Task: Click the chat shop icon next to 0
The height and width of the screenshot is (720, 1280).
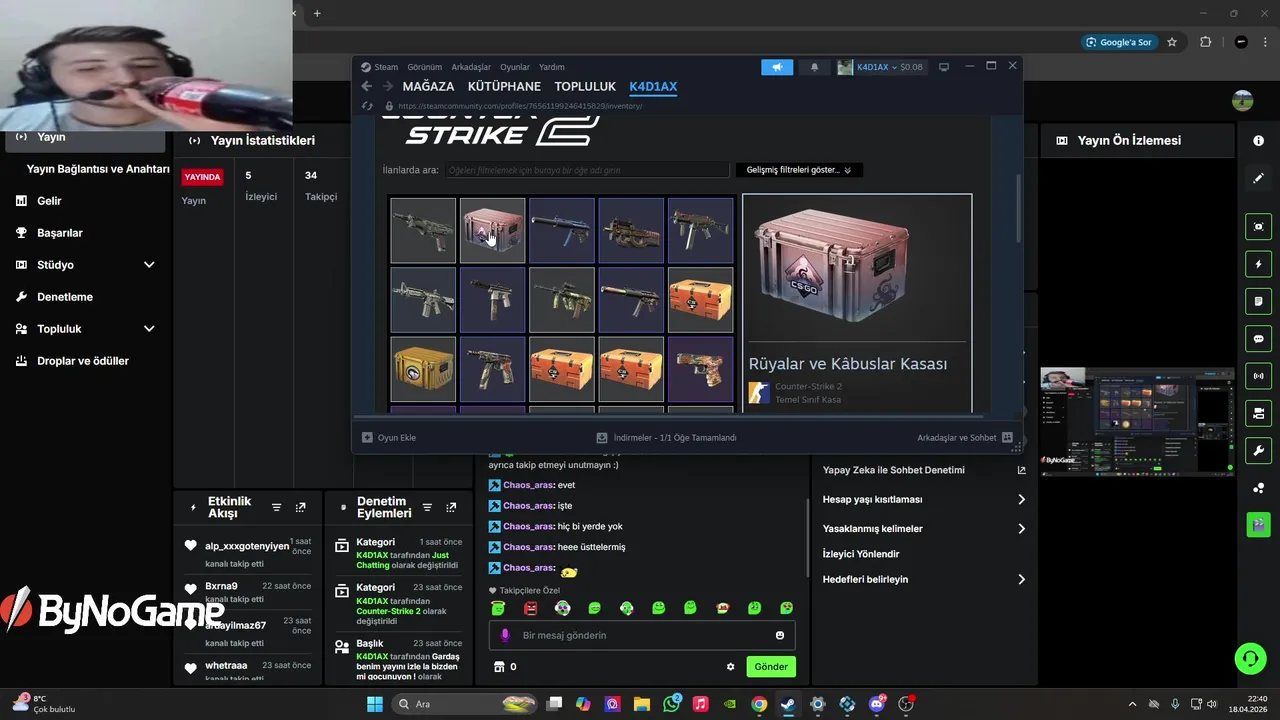Action: [499, 667]
